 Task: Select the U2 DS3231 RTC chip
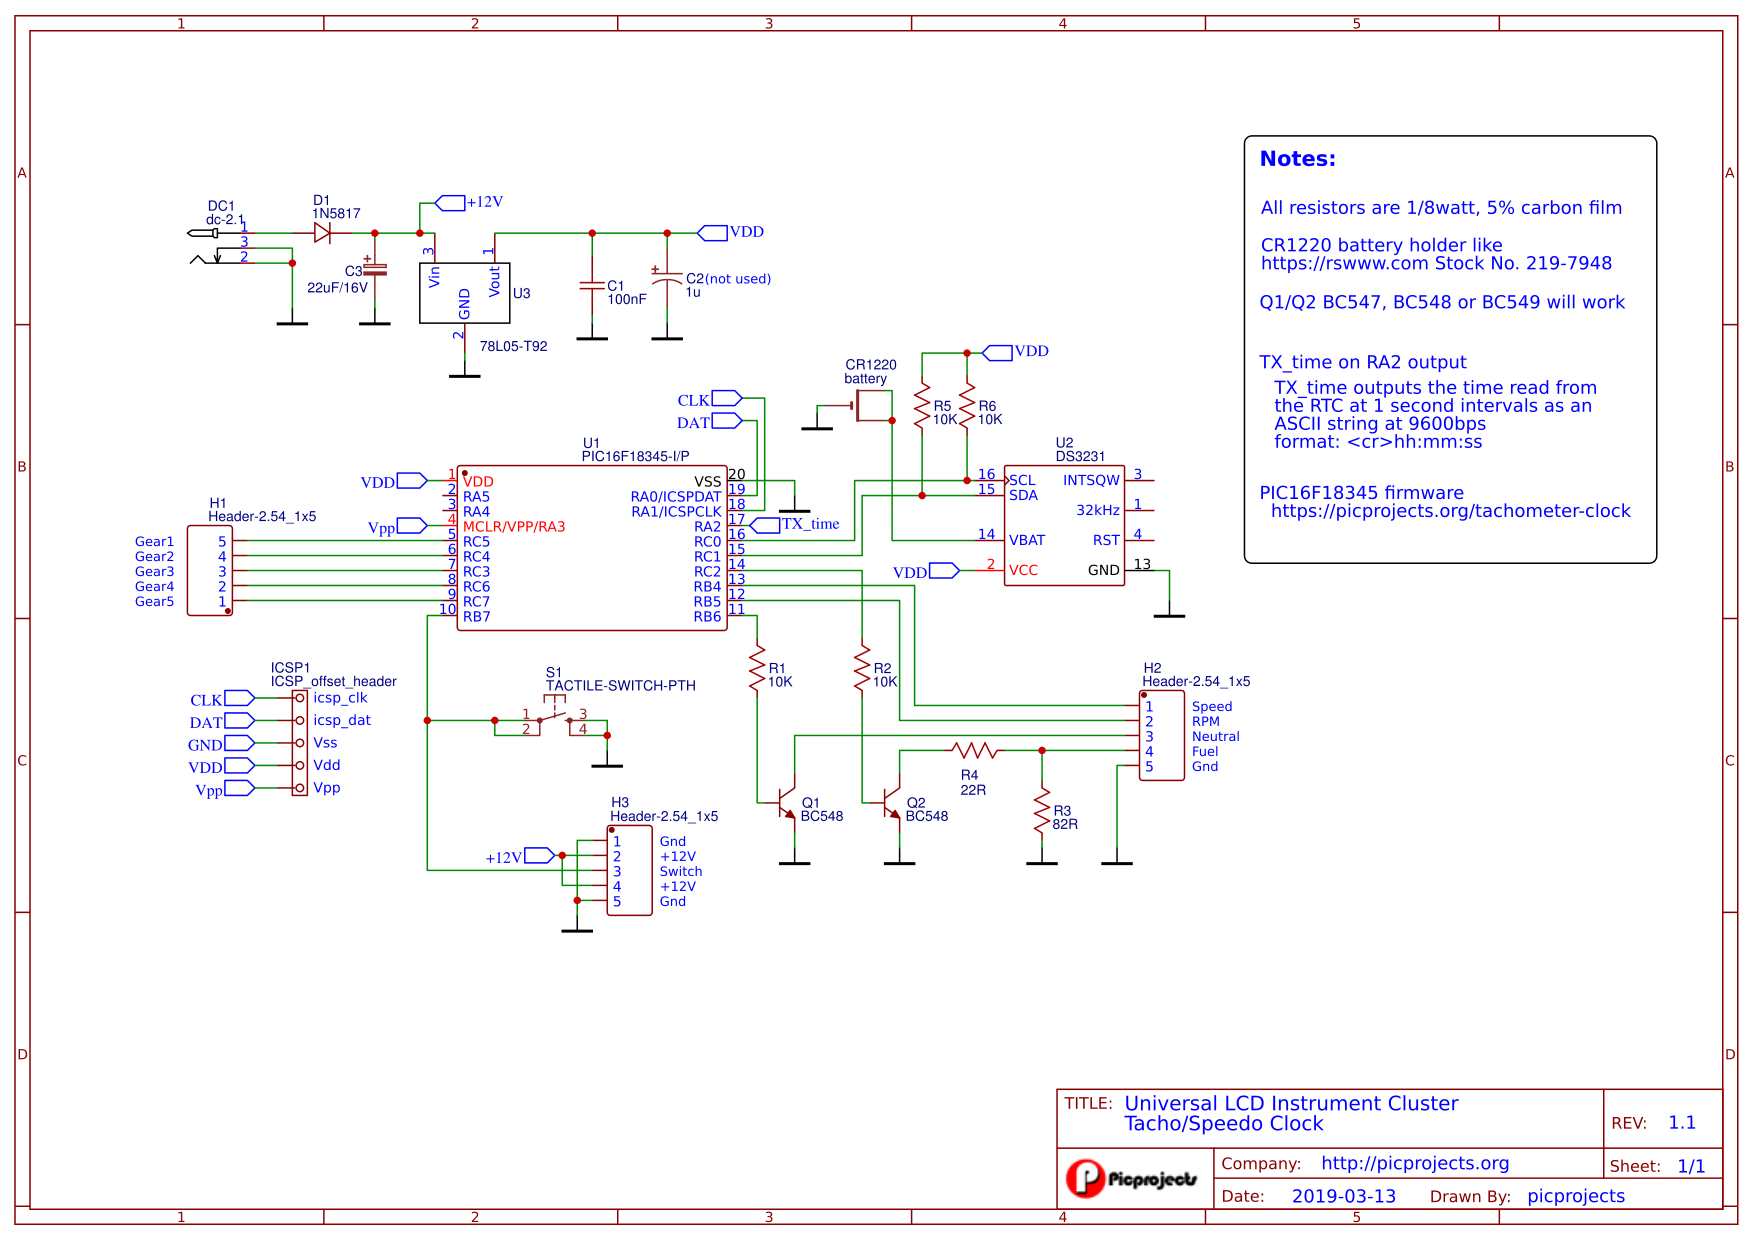[x=1064, y=525]
